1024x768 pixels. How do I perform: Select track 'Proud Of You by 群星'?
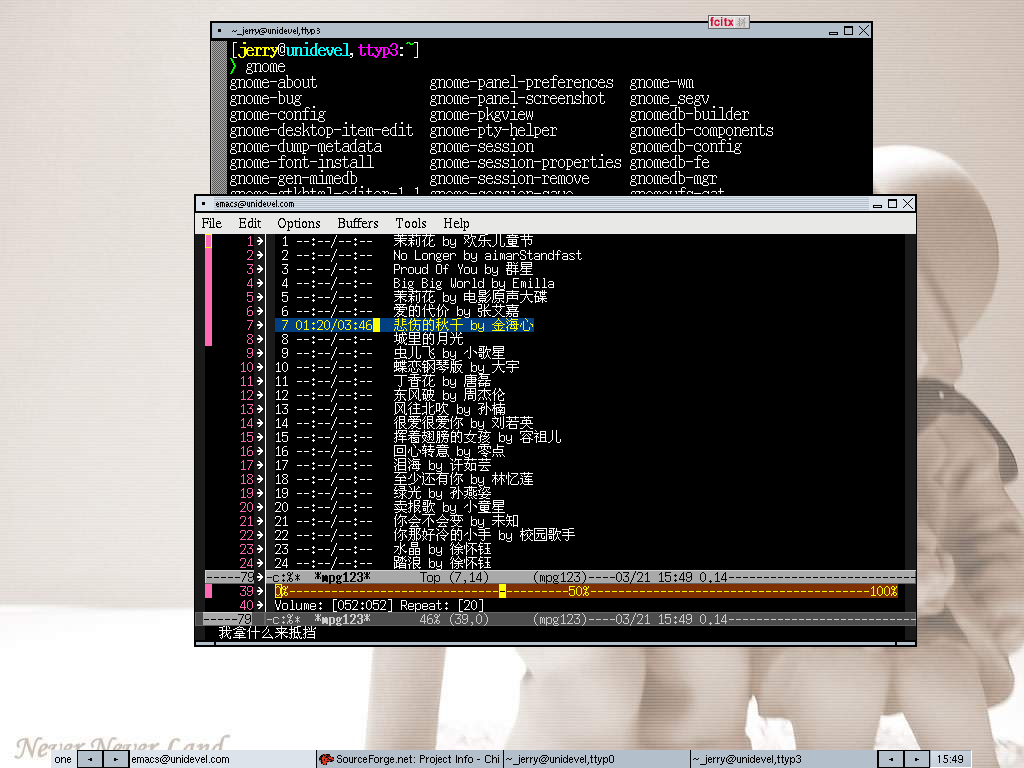tap(463, 269)
